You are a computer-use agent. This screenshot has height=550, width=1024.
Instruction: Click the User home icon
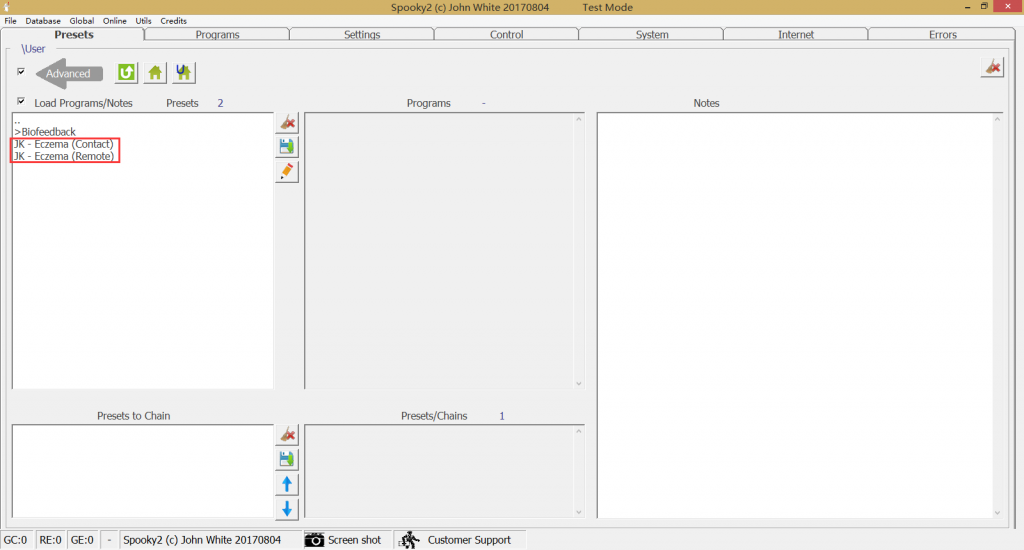coord(183,73)
